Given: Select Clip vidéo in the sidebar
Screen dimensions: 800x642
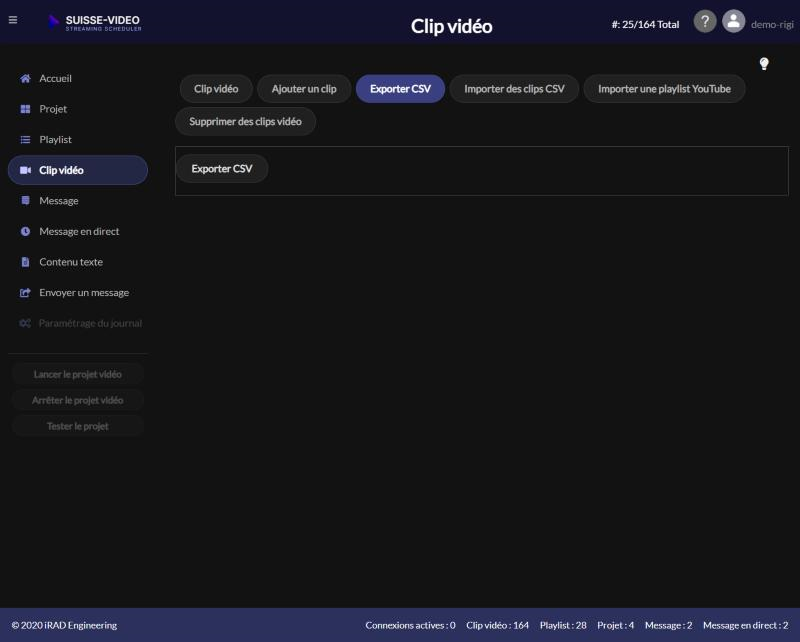Looking at the screenshot, I should pos(78,170).
